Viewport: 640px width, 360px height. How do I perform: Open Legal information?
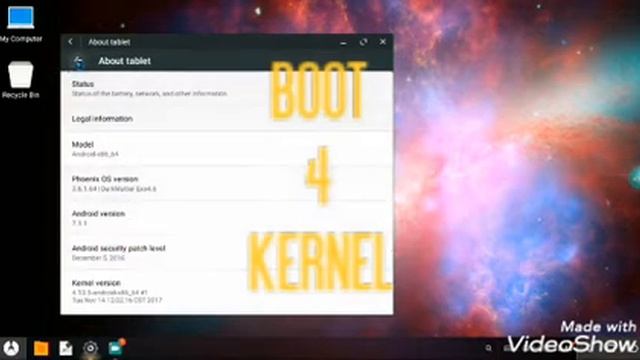(x=227, y=119)
